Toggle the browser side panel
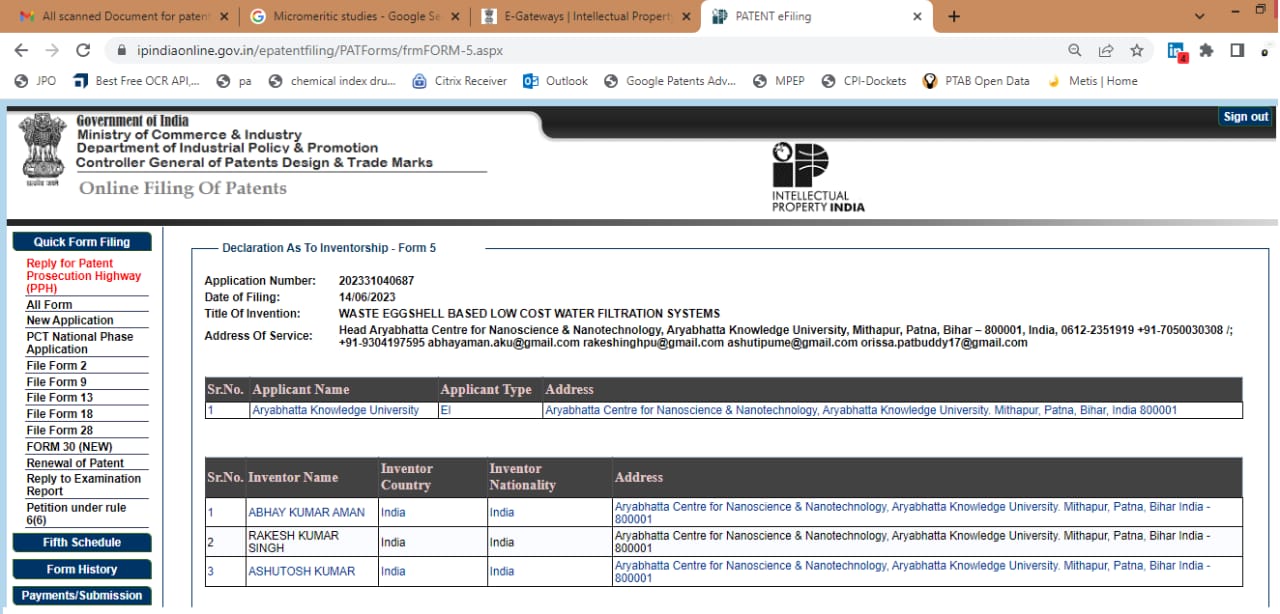 1237,50
